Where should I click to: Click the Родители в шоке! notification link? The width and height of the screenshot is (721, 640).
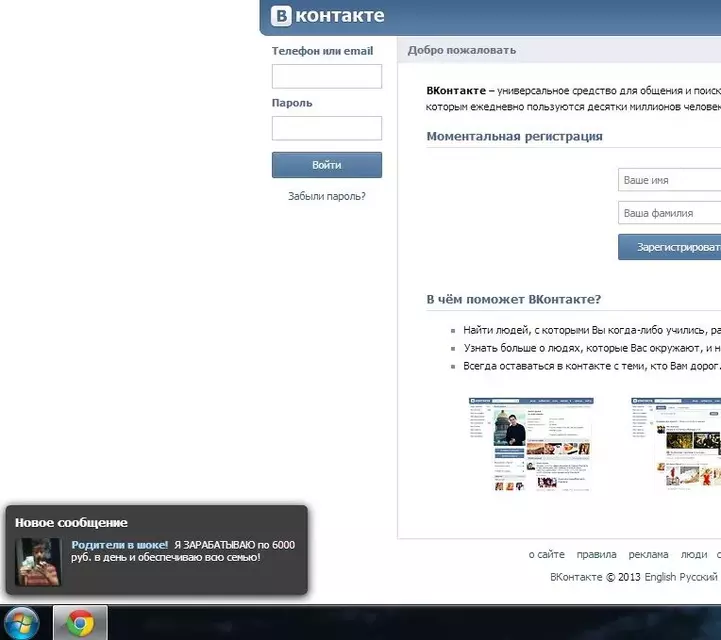[120, 545]
